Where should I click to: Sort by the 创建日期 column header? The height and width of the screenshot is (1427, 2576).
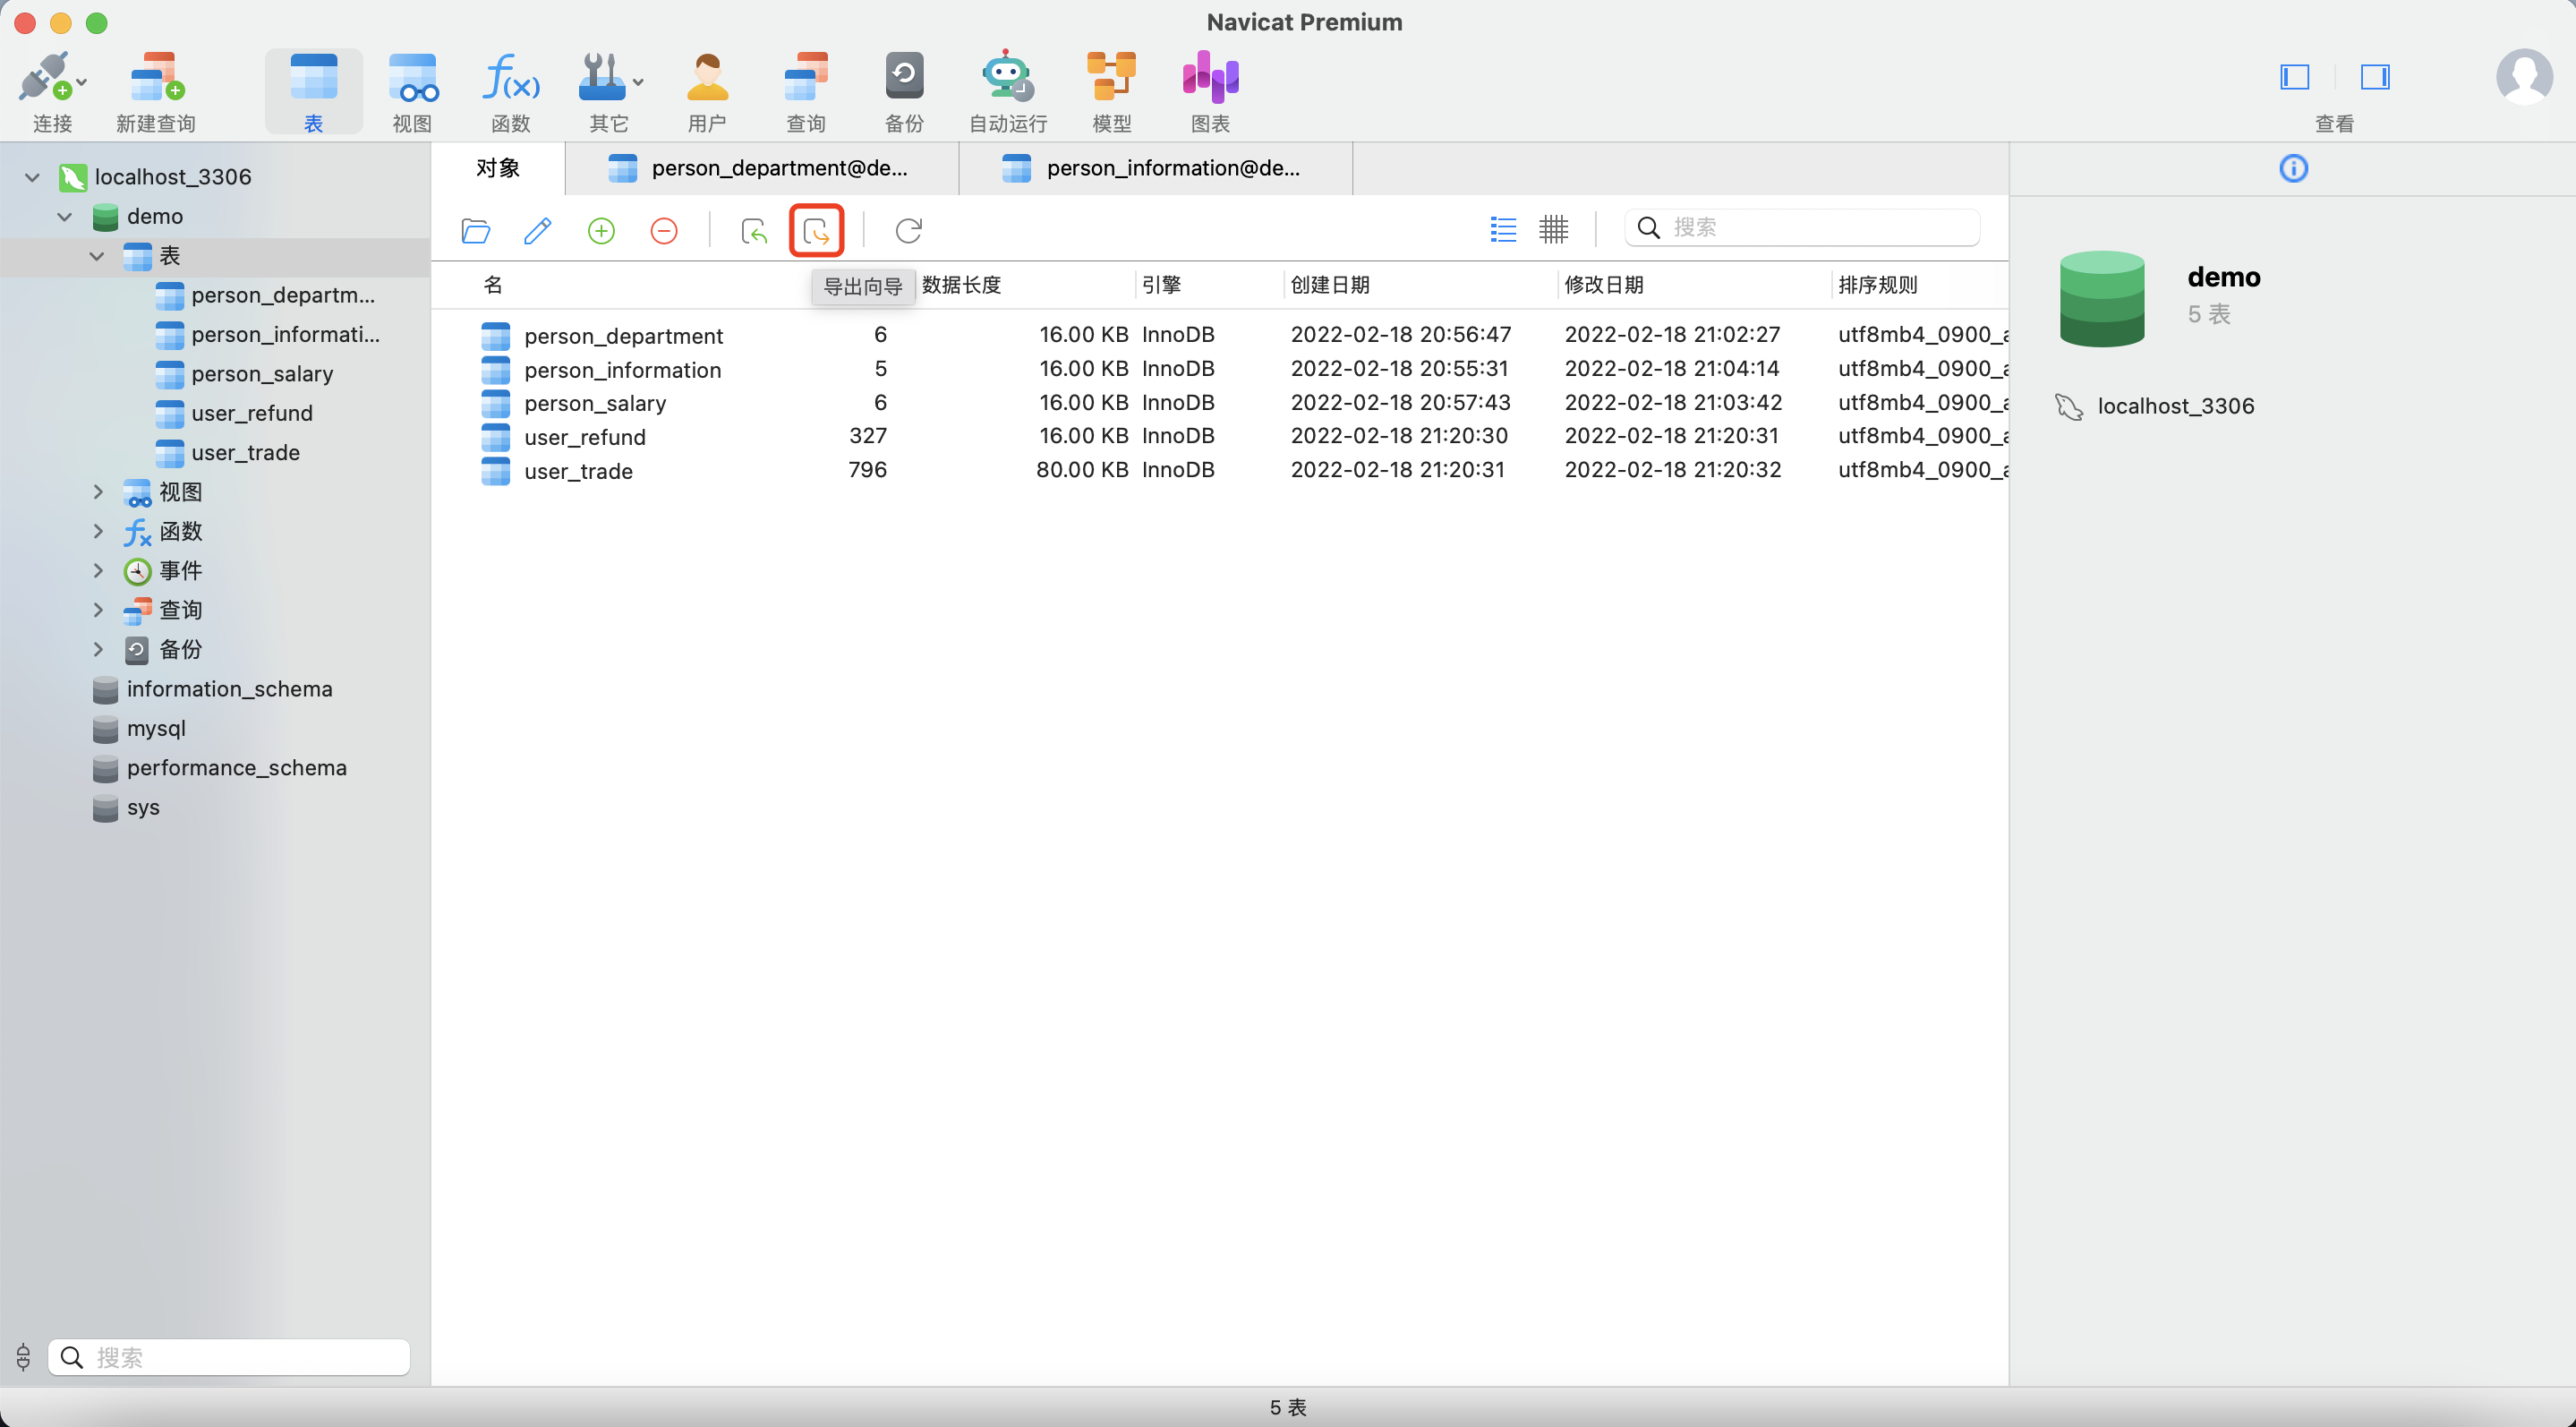(x=1330, y=285)
